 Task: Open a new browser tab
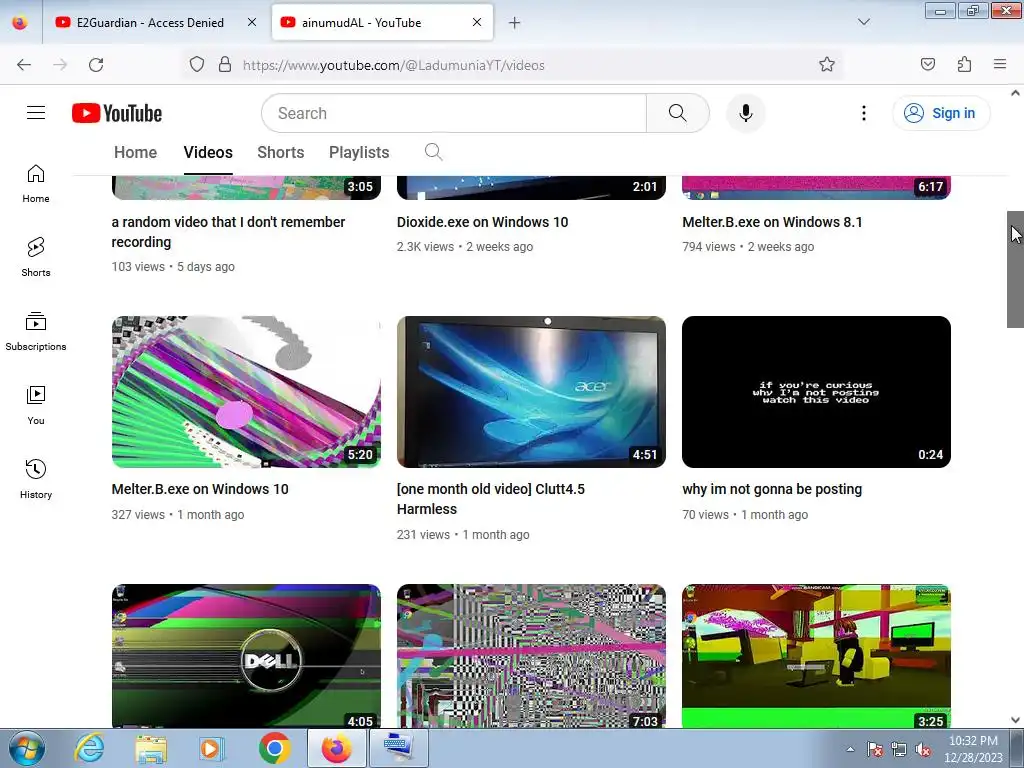tap(515, 23)
